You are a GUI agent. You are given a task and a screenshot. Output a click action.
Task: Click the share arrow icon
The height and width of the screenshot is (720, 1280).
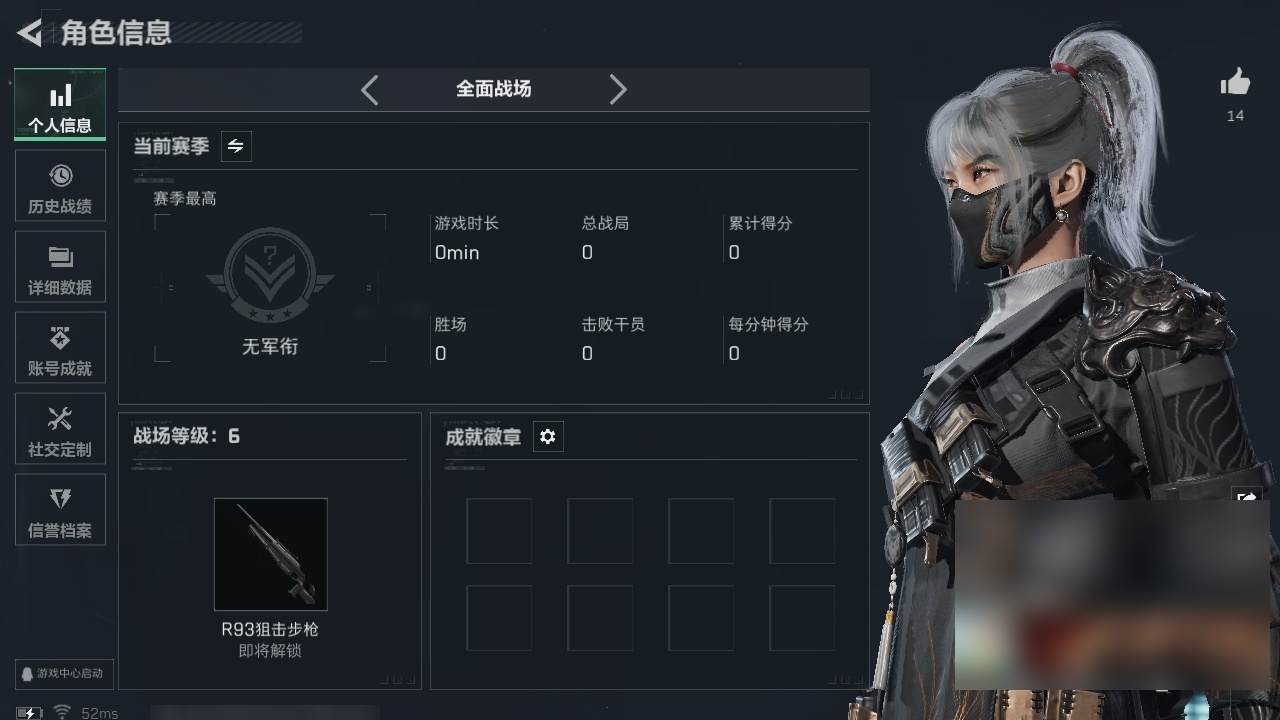coord(1247,496)
